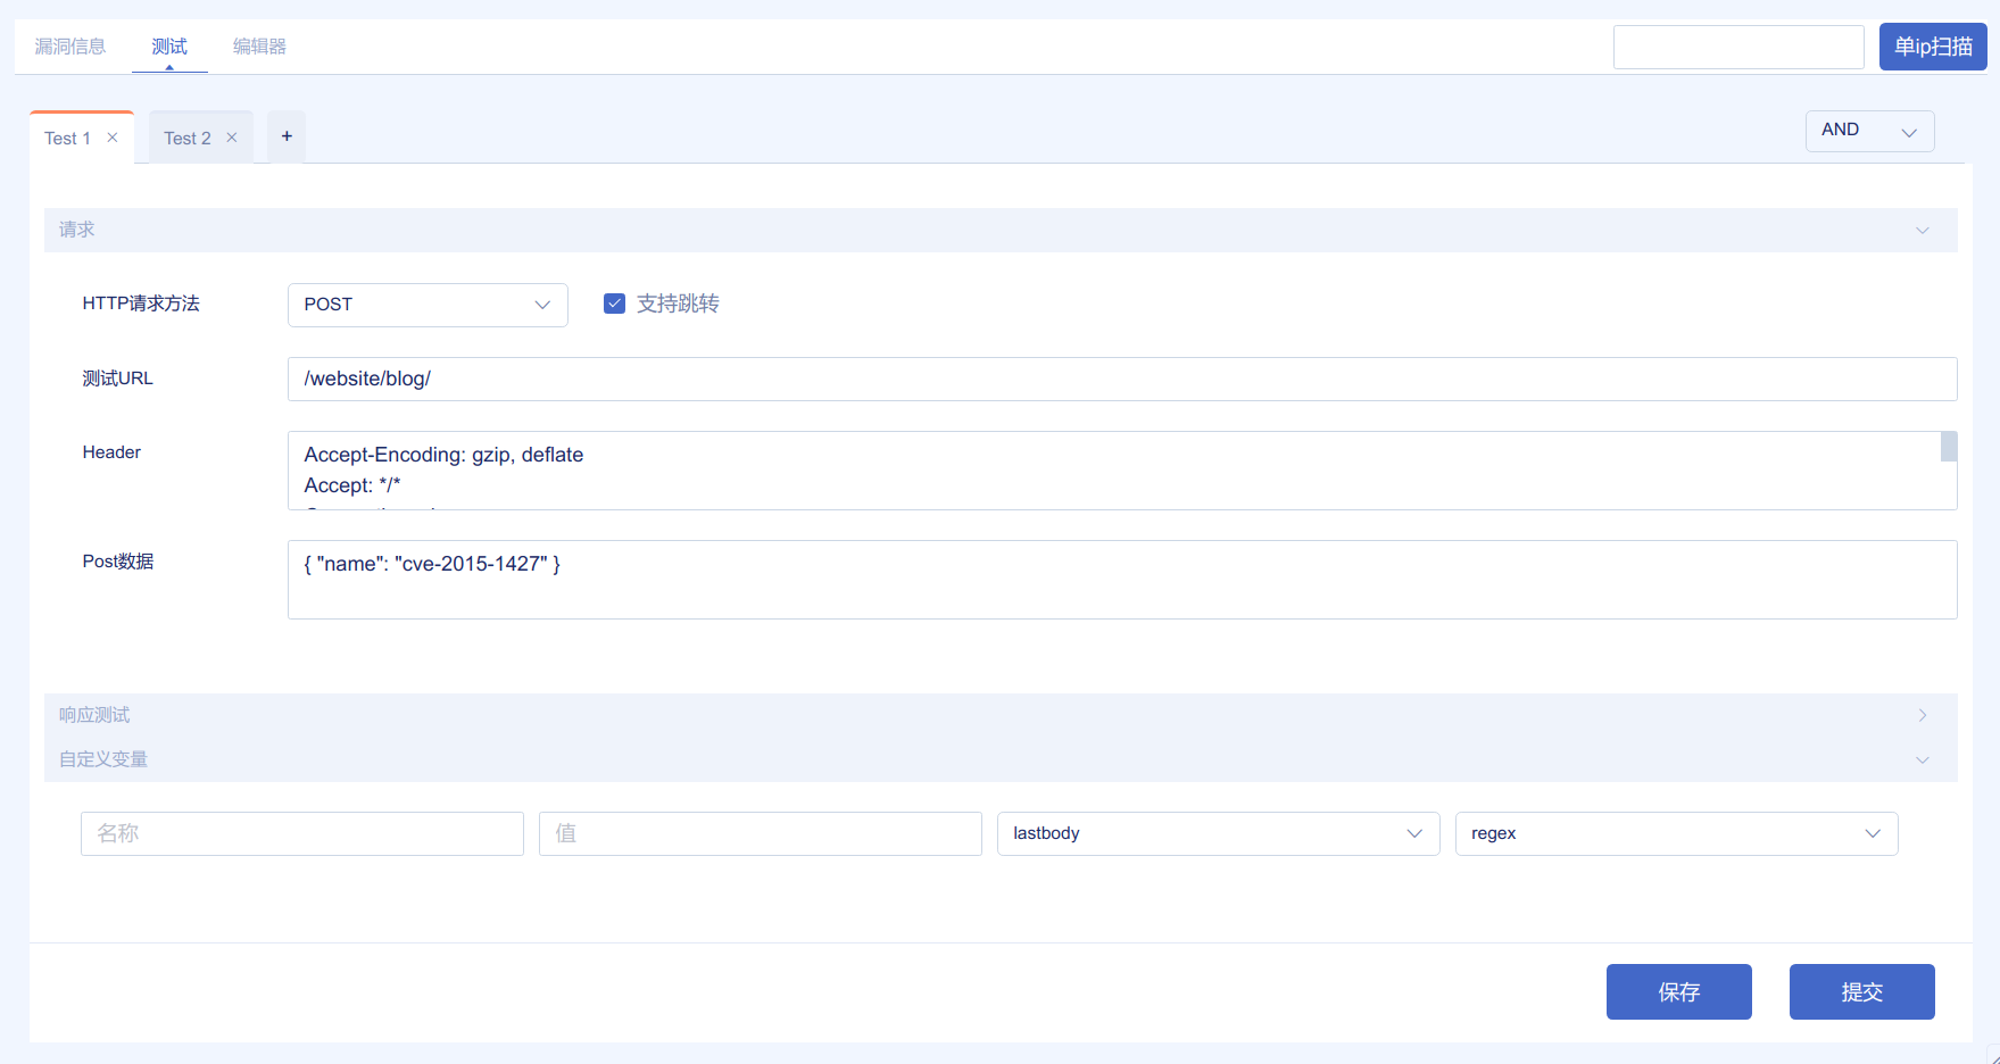
Task: Focus the IP input next to 单ip扫描
Action: click(1738, 47)
